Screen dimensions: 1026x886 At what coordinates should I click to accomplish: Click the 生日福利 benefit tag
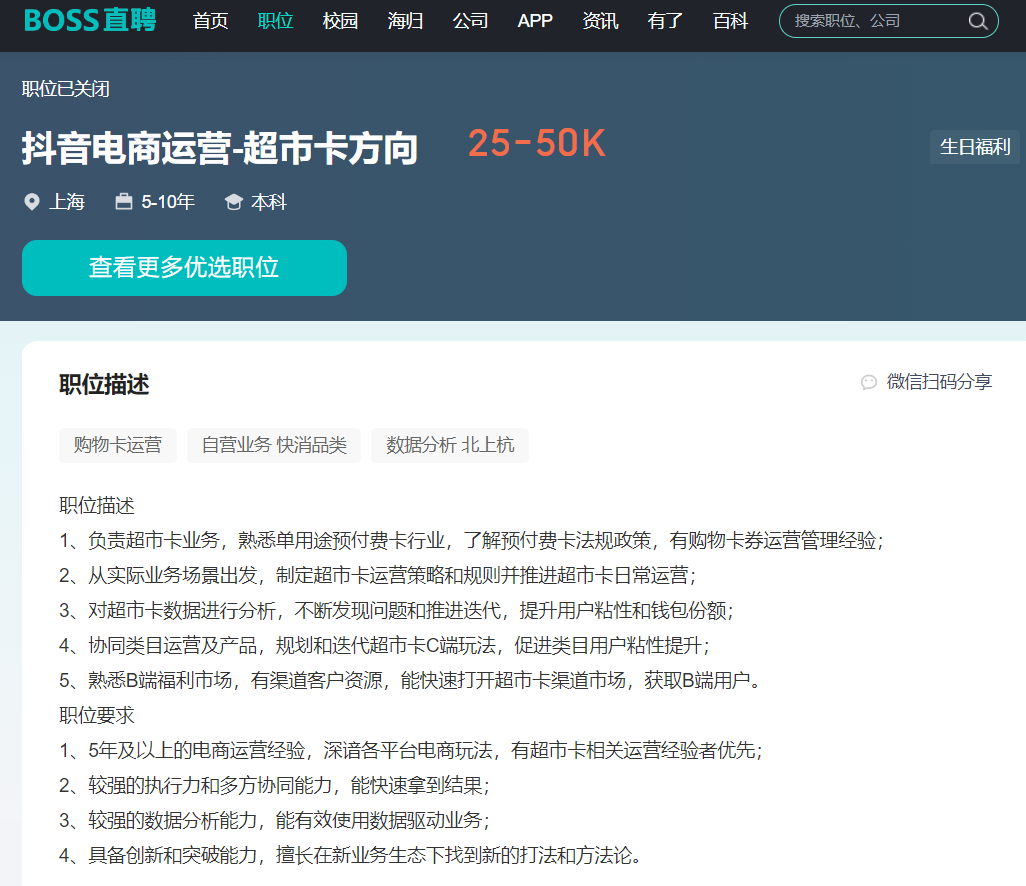pyautogui.click(x=974, y=147)
